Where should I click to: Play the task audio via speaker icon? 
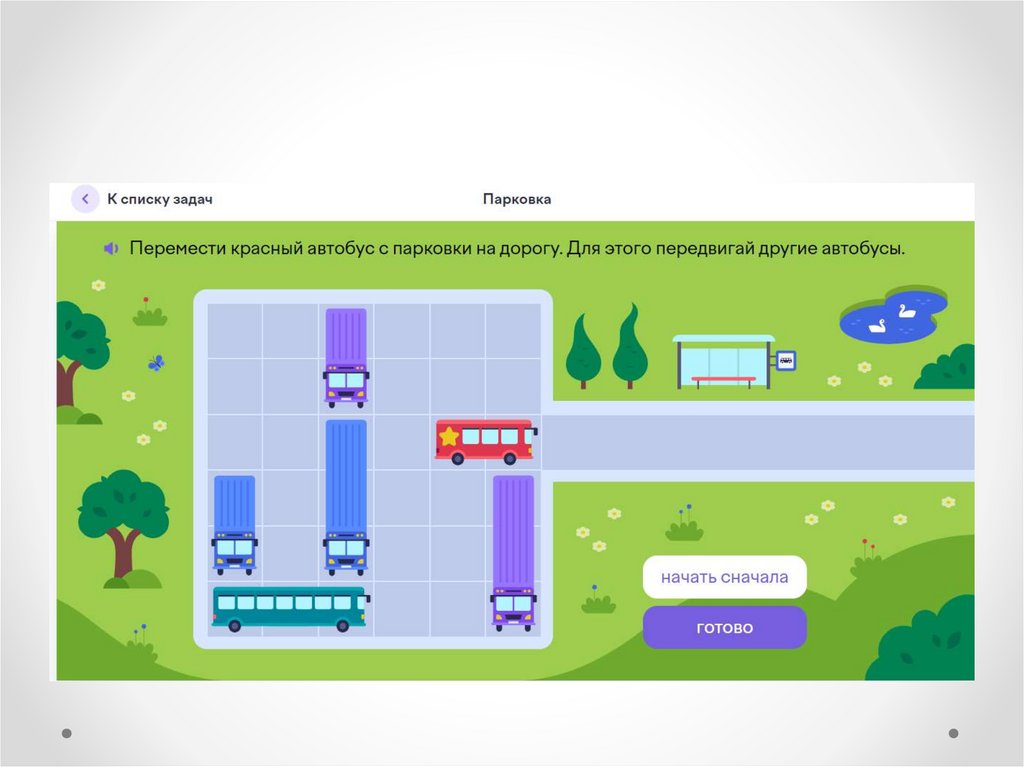pyautogui.click(x=112, y=248)
